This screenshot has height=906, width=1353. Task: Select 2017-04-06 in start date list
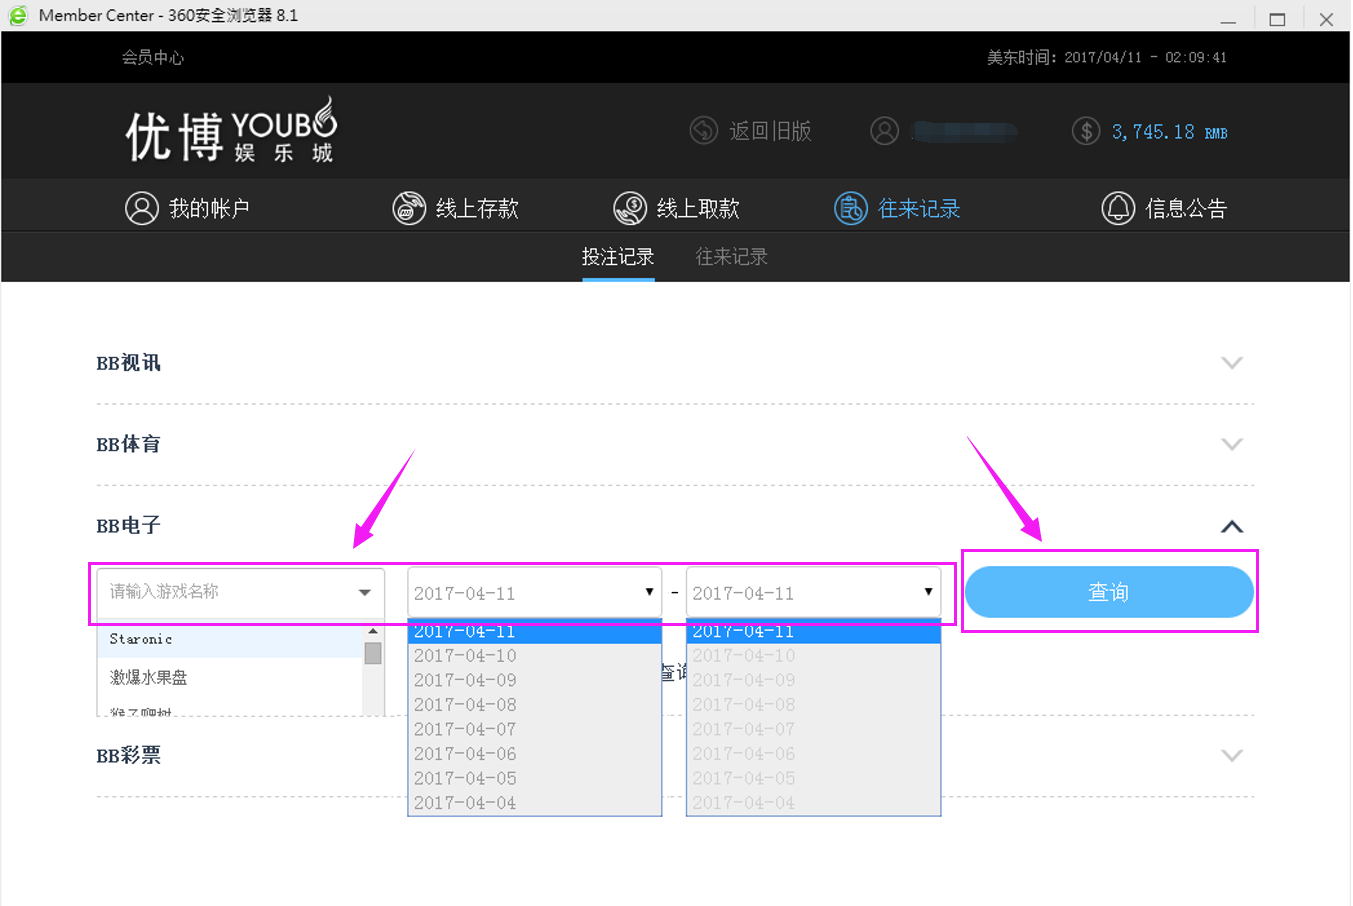(534, 754)
